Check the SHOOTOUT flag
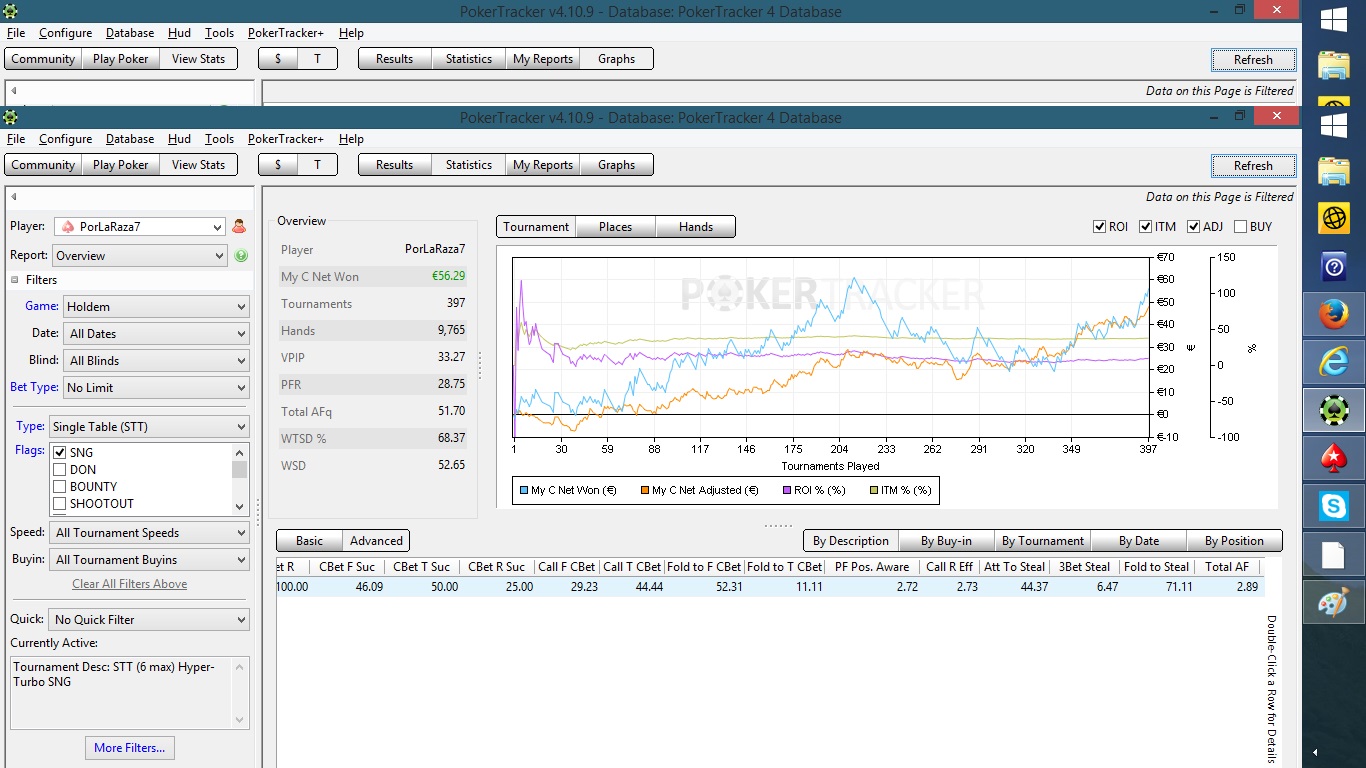Viewport: 1366px width, 768px height. click(x=60, y=504)
